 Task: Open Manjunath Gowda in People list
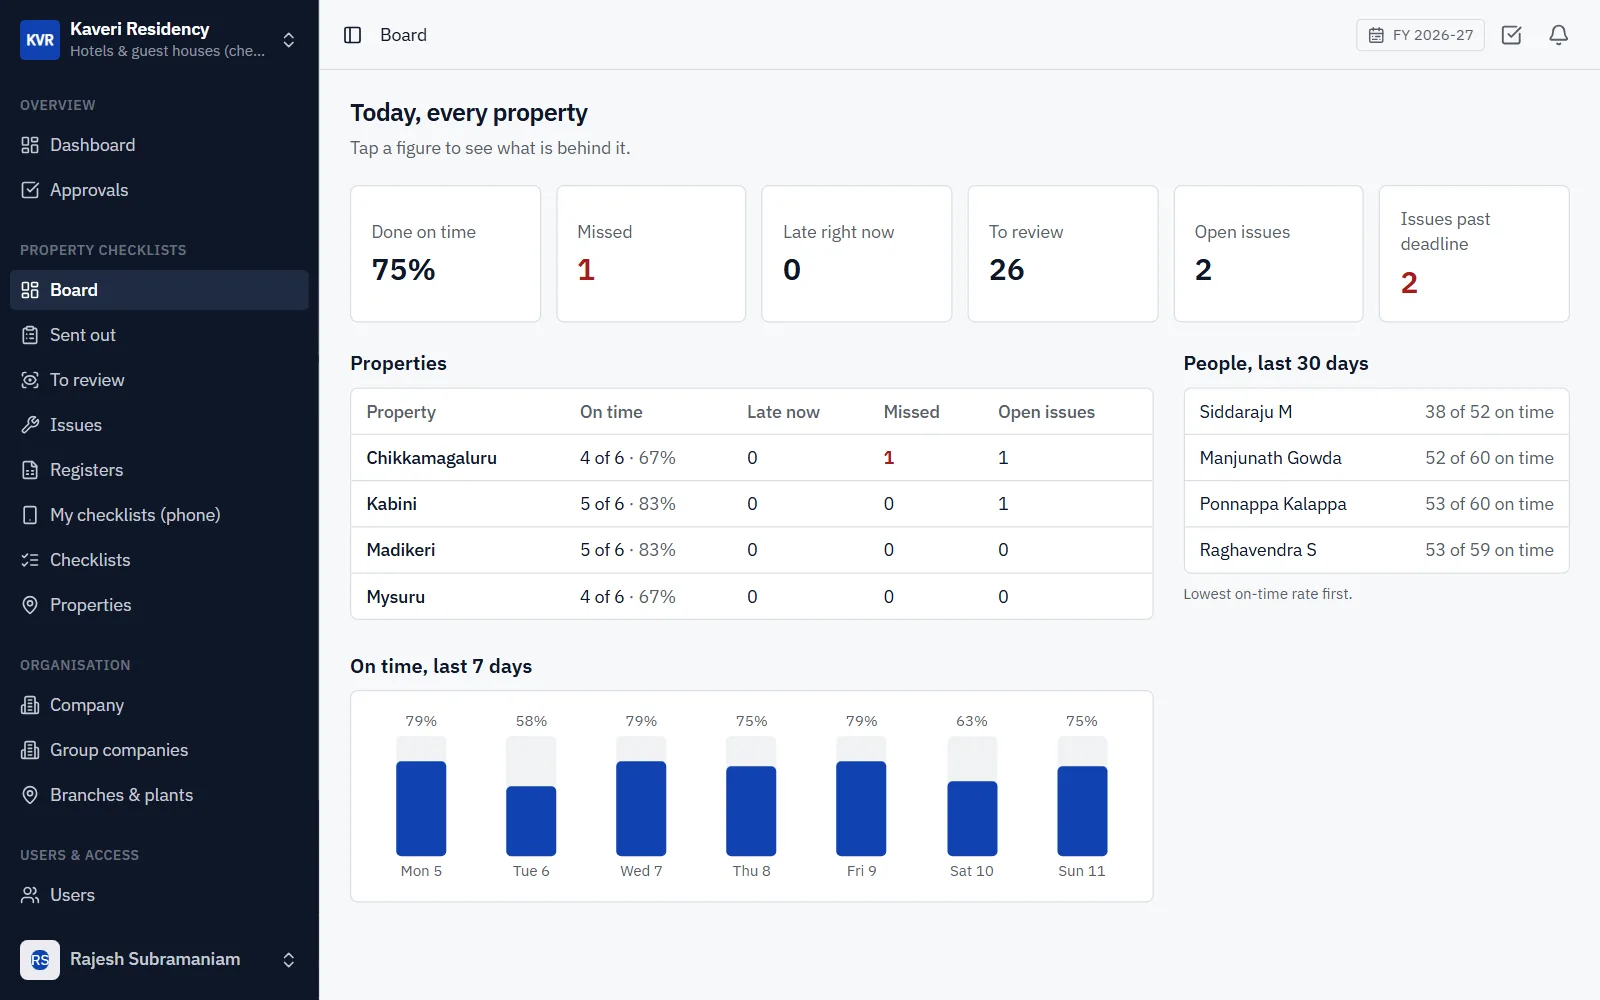(x=1376, y=458)
